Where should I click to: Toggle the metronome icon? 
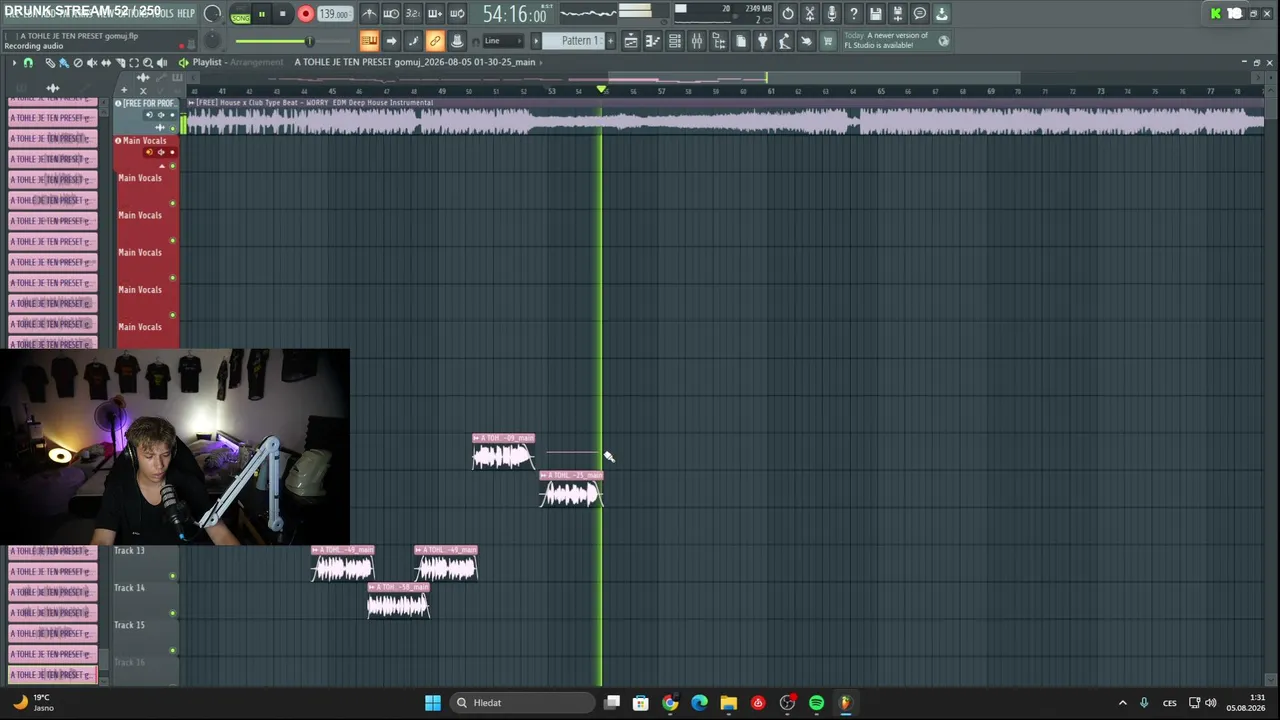tap(369, 14)
